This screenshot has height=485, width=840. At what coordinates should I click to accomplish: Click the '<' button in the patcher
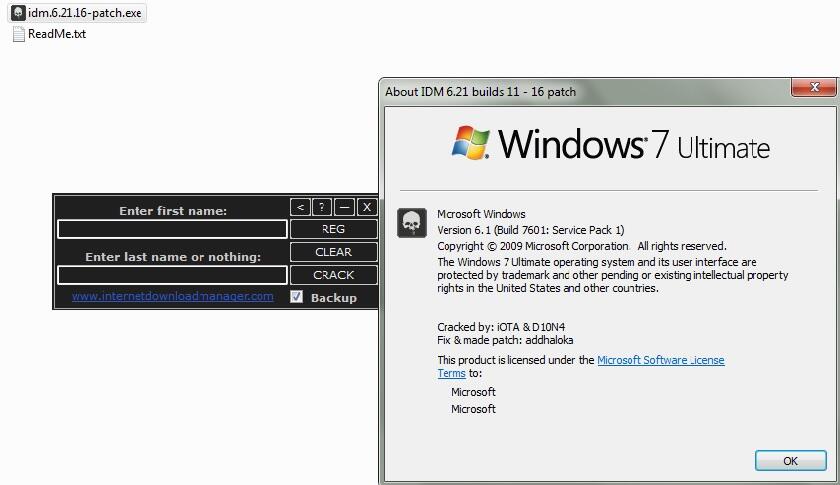(x=300, y=207)
